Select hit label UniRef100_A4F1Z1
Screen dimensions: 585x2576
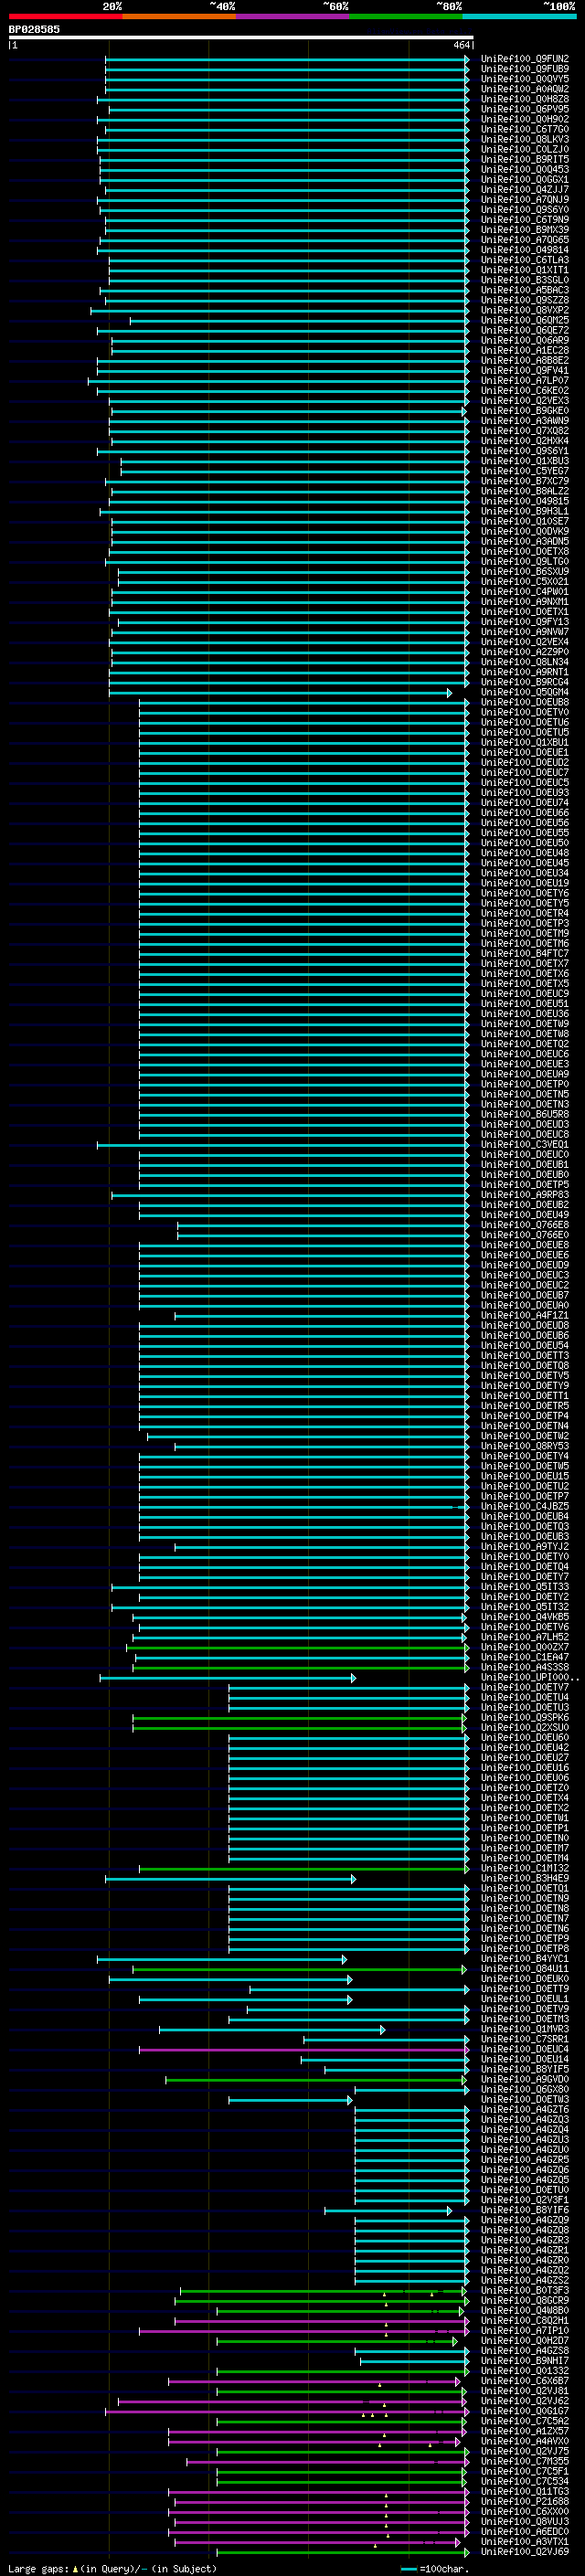(525, 1316)
